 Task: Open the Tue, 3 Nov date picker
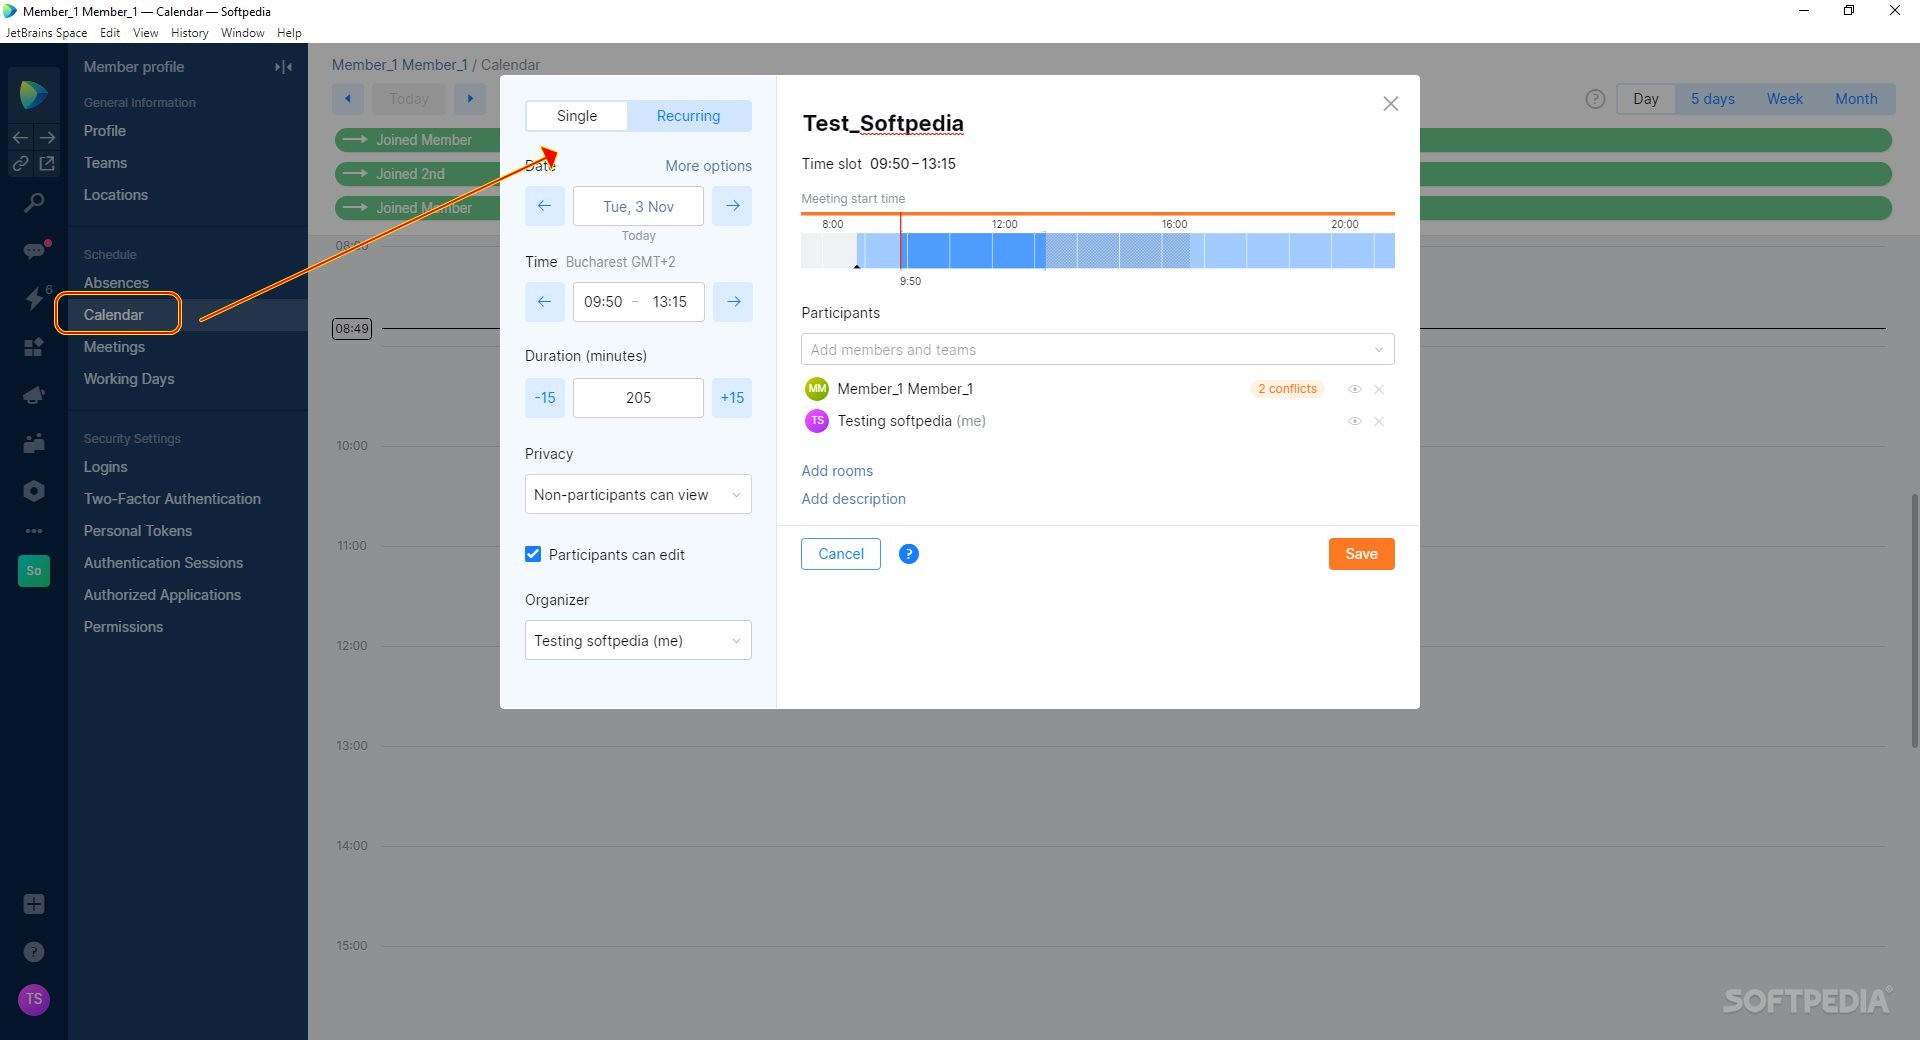click(x=638, y=206)
